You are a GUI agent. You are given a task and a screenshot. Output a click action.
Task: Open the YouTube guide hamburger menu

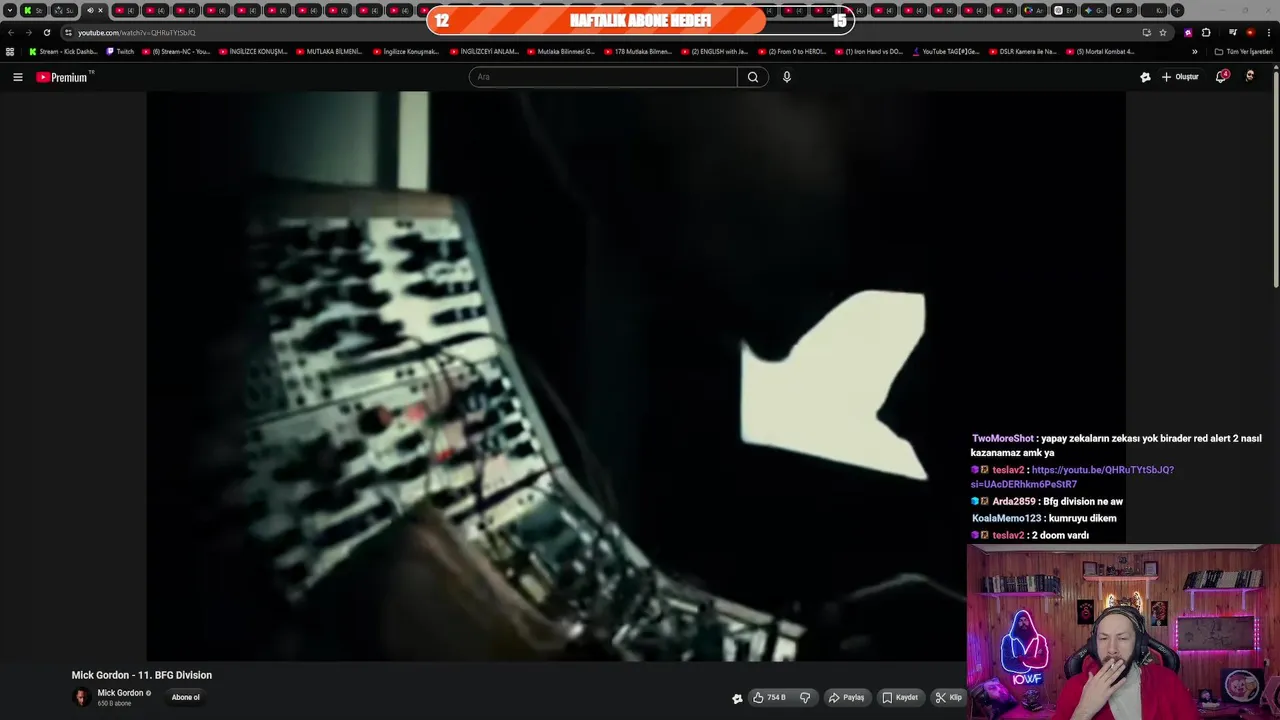(17, 77)
